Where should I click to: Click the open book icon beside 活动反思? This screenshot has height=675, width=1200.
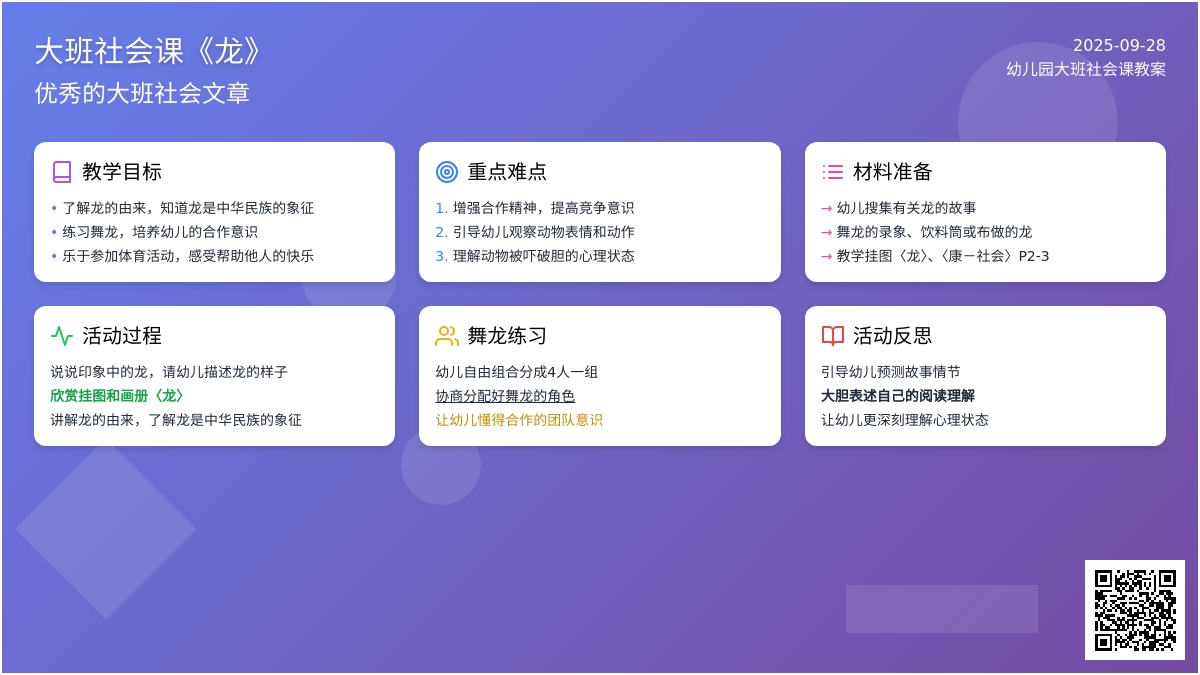(x=832, y=336)
